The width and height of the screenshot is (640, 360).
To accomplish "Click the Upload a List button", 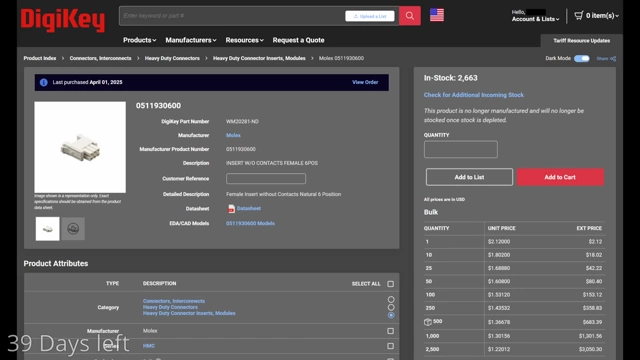I will click(370, 16).
